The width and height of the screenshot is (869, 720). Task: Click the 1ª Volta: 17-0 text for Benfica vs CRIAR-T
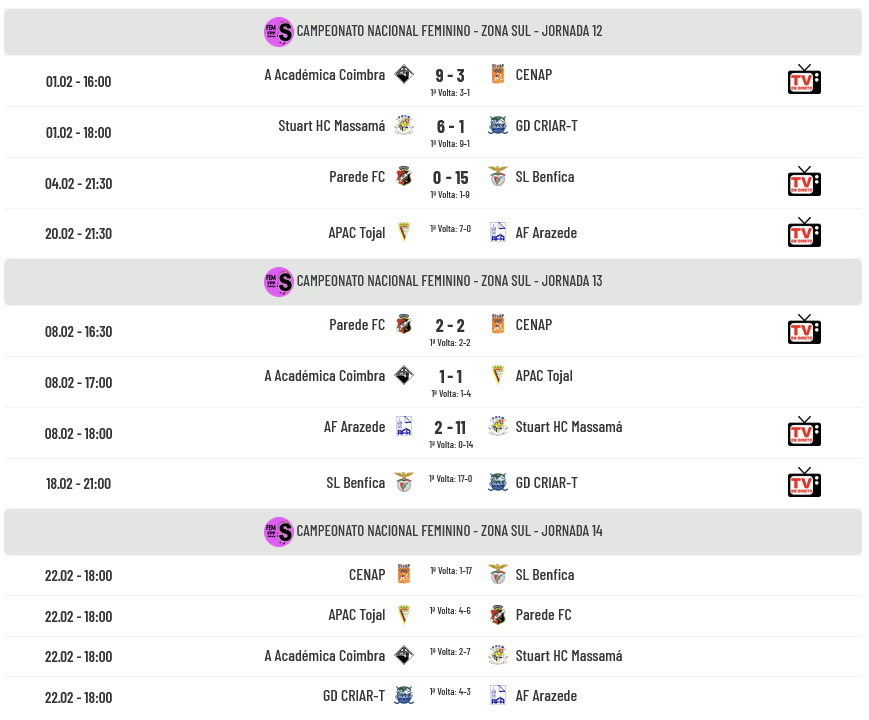(x=450, y=479)
